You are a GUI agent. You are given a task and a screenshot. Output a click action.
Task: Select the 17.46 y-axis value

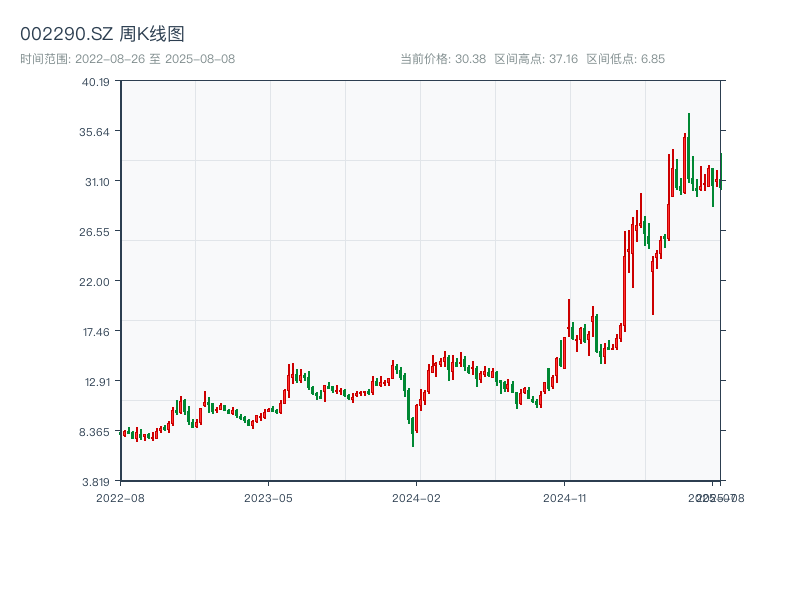pyautogui.click(x=95, y=332)
